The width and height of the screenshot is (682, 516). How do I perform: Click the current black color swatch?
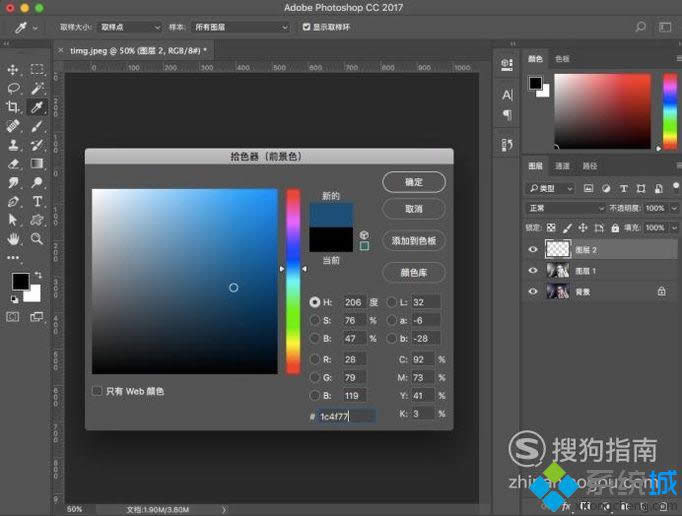[x=331, y=239]
